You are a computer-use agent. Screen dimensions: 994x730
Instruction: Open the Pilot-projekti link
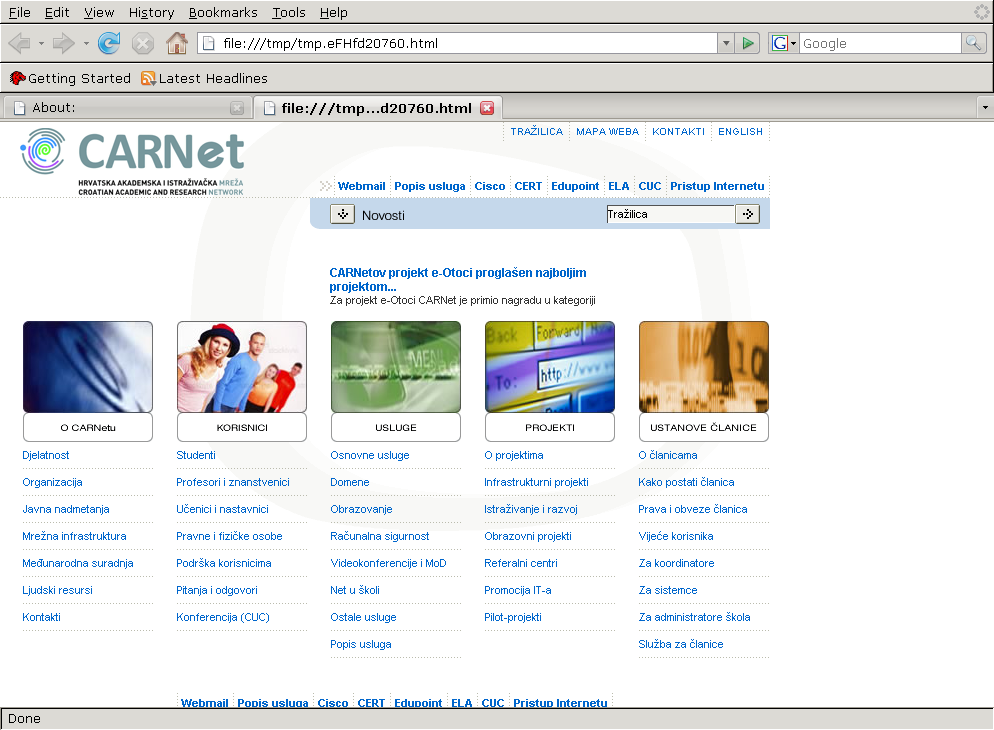pyautogui.click(x=513, y=617)
